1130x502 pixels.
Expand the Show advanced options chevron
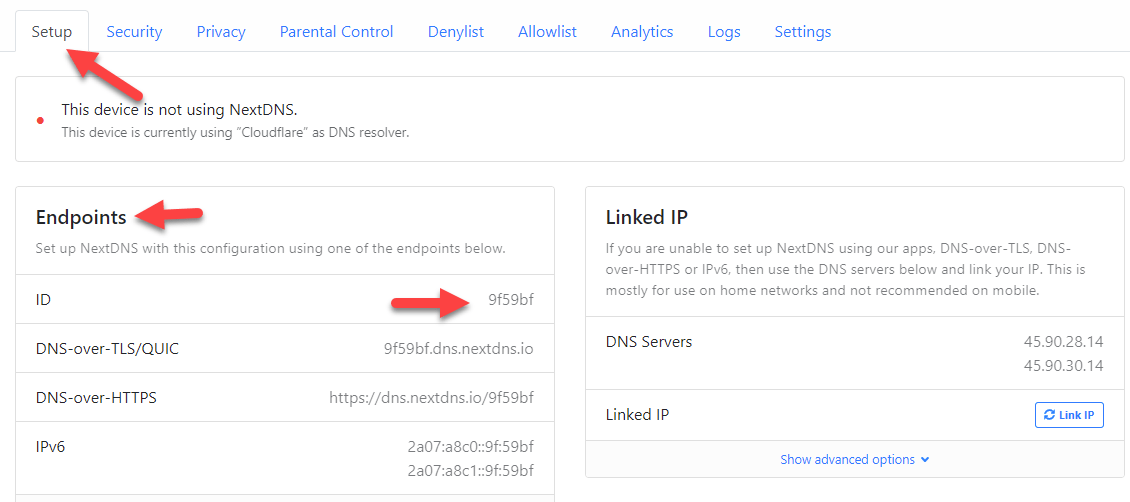925,460
